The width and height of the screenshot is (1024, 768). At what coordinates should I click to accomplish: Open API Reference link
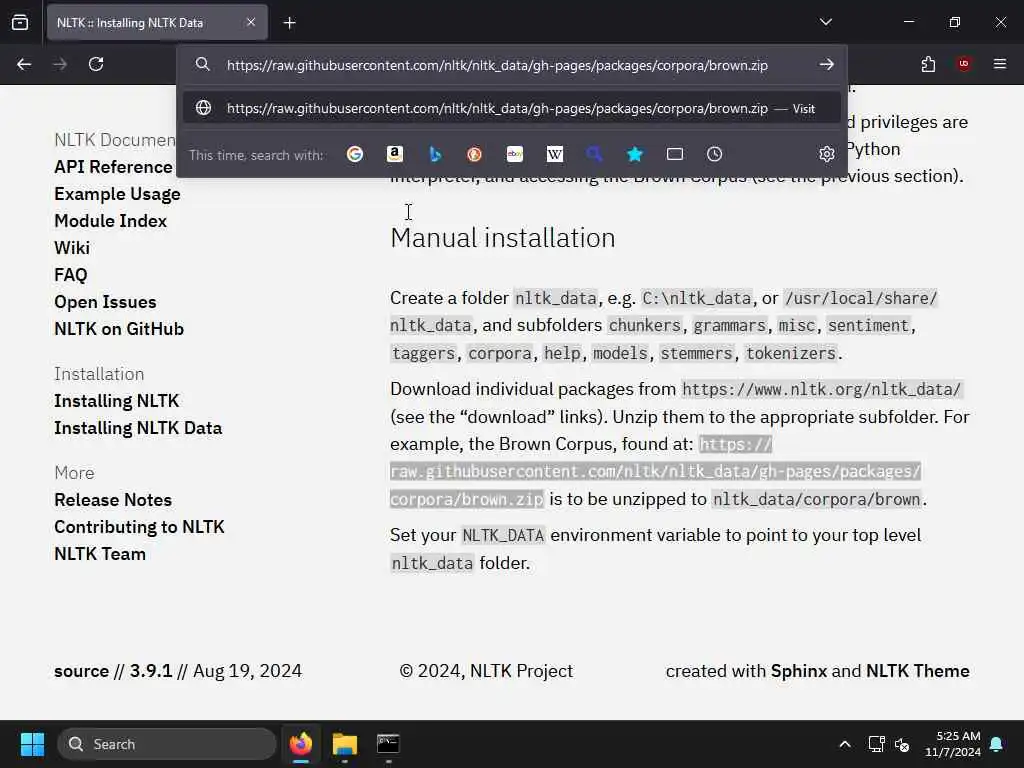point(113,167)
